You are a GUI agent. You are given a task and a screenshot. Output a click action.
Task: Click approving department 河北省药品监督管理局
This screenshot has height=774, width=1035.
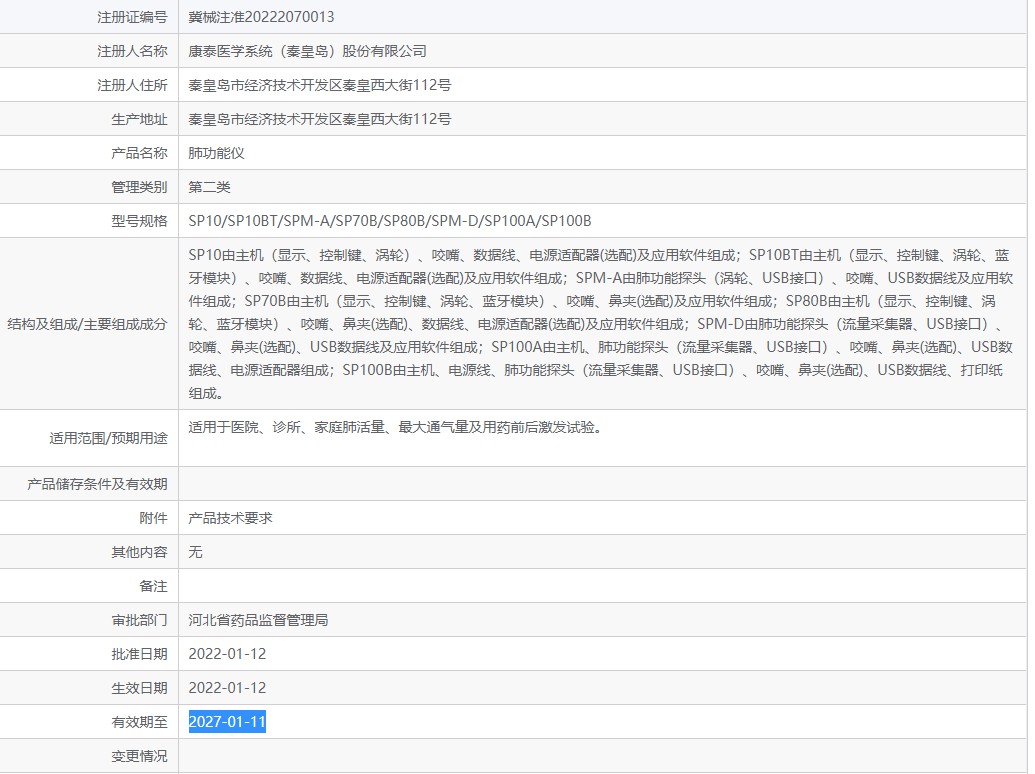tap(258, 620)
